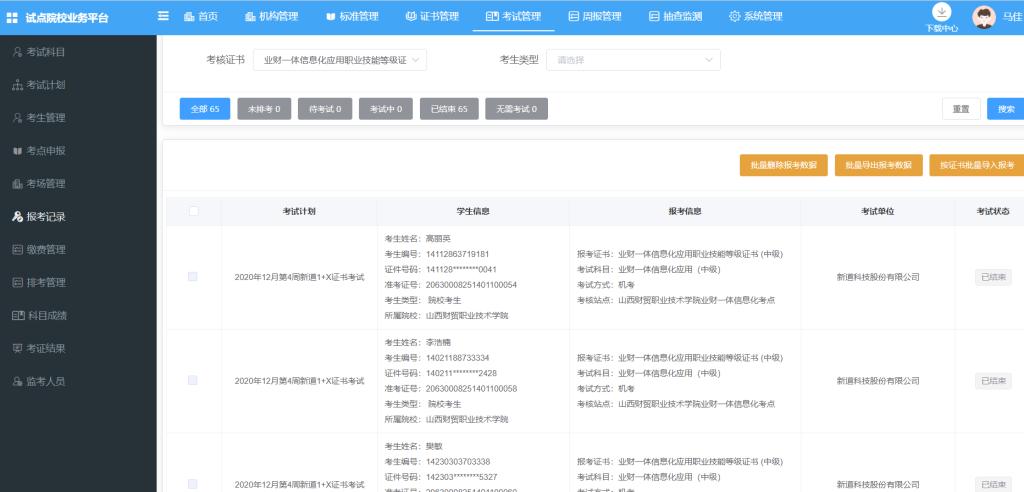1024x492 pixels.
Task: Click the 抽查监测 icon
Action: [x=654, y=17]
